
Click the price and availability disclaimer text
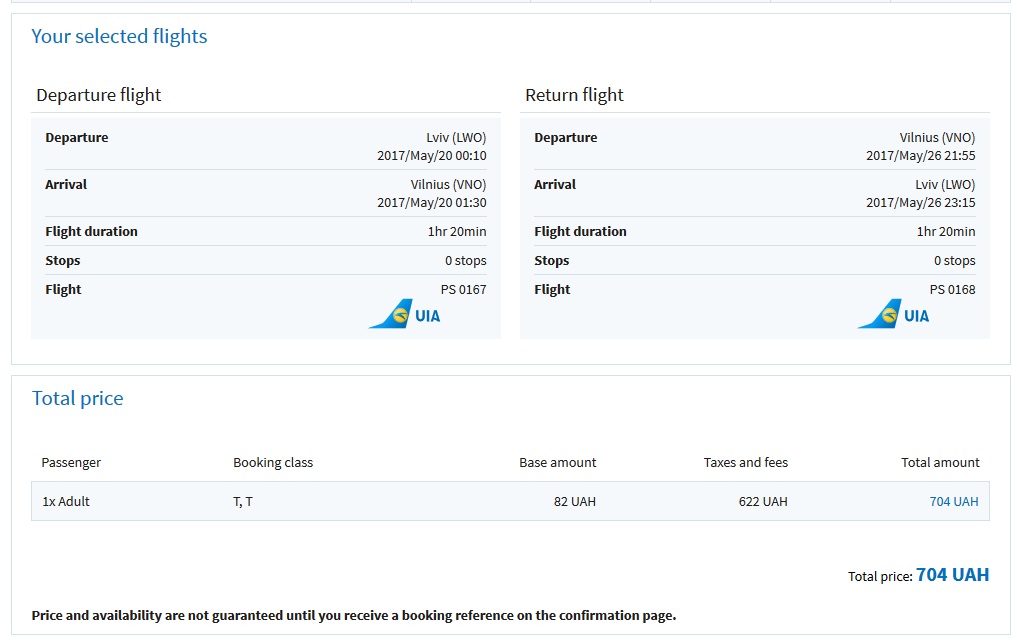point(354,616)
